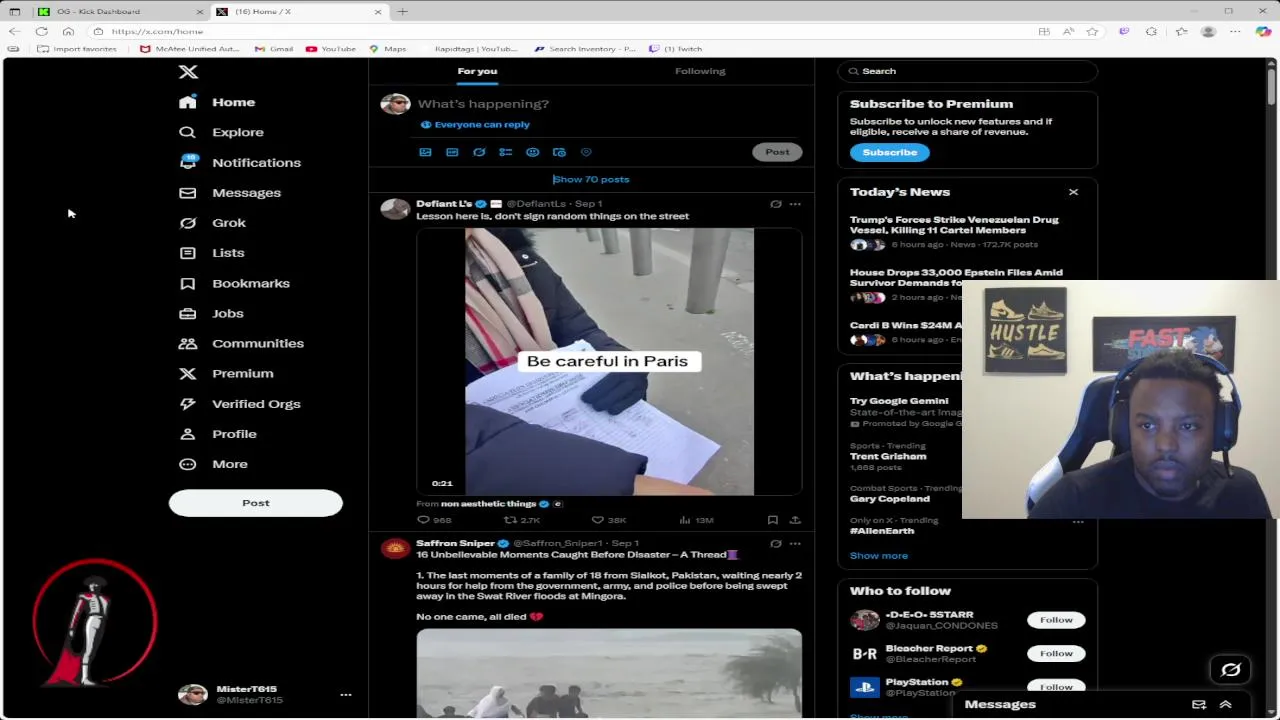This screenshot has height=720, width=1280.
Task: Close the Today's News panel
Action: coord(1073,192)
